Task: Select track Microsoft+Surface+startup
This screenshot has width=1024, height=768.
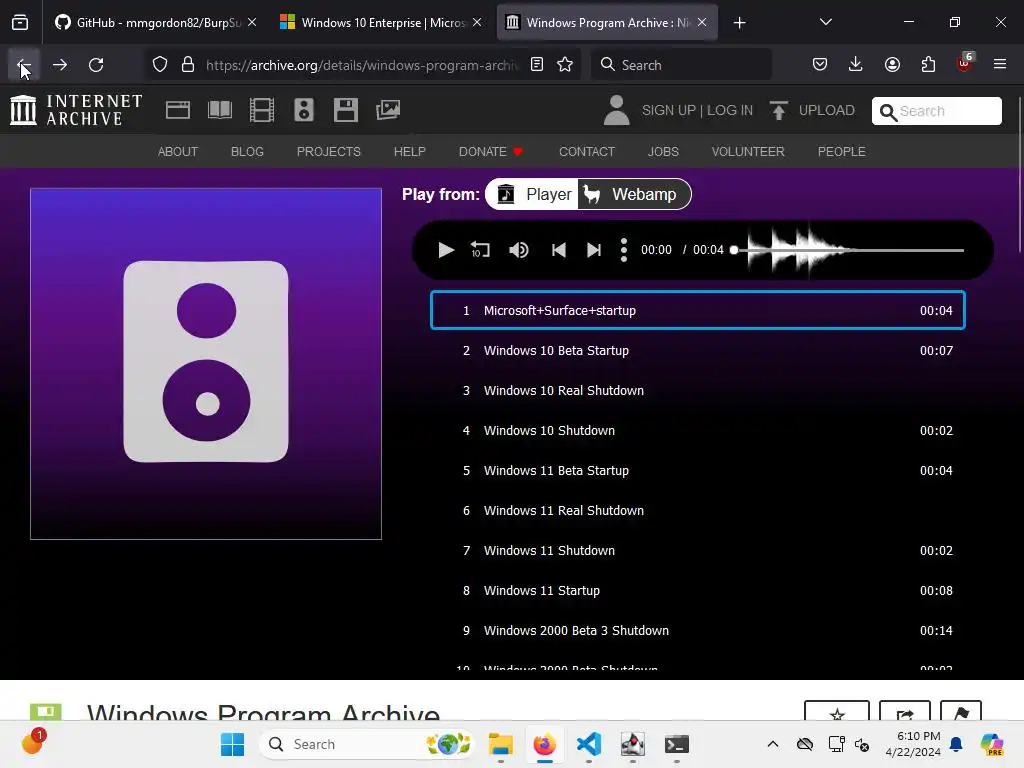Action: click(x=697, y=310)
